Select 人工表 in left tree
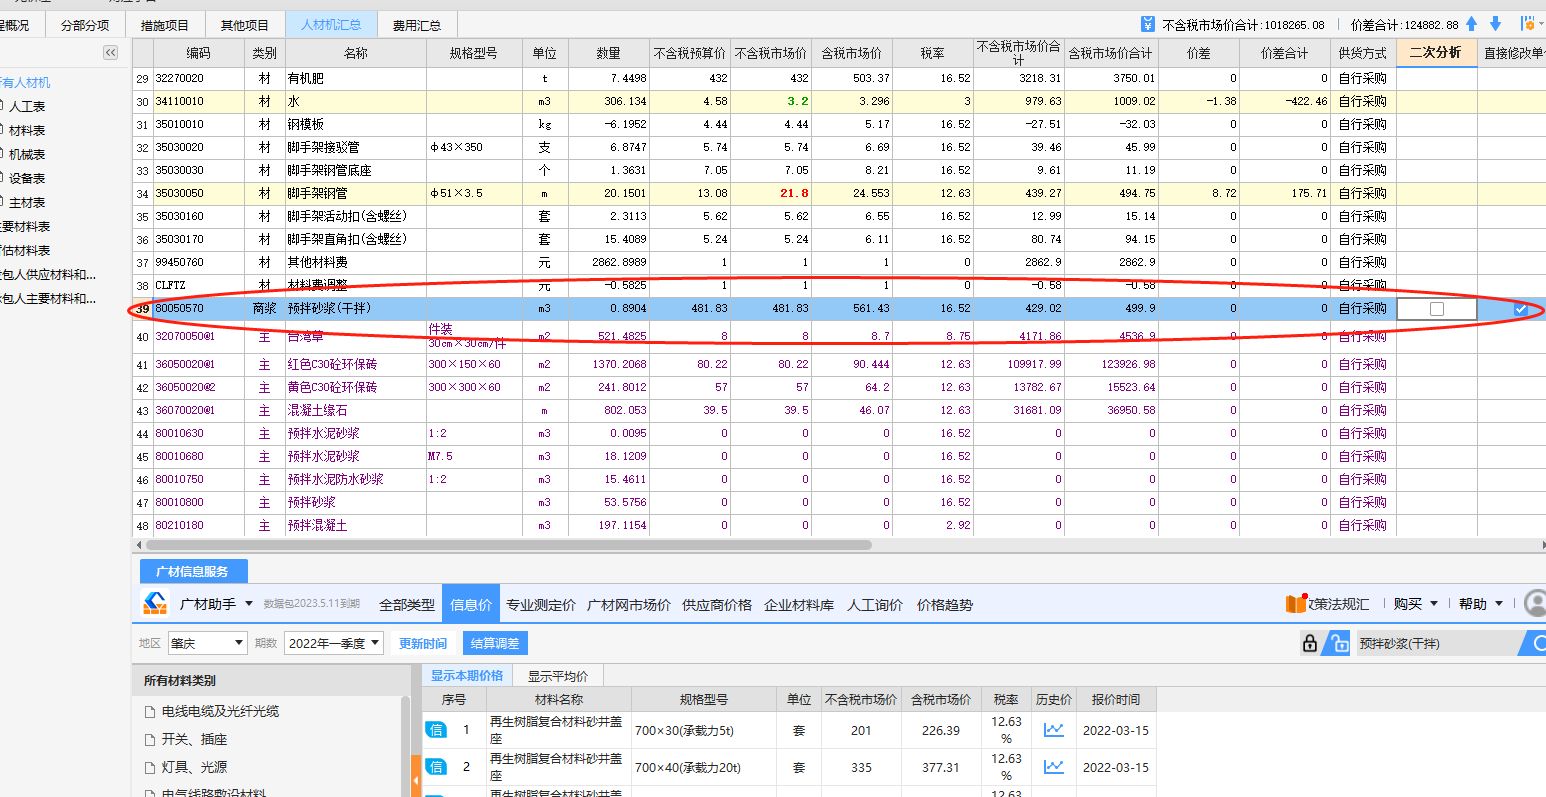The image size is (1546, 797). [x=27, y=106]
